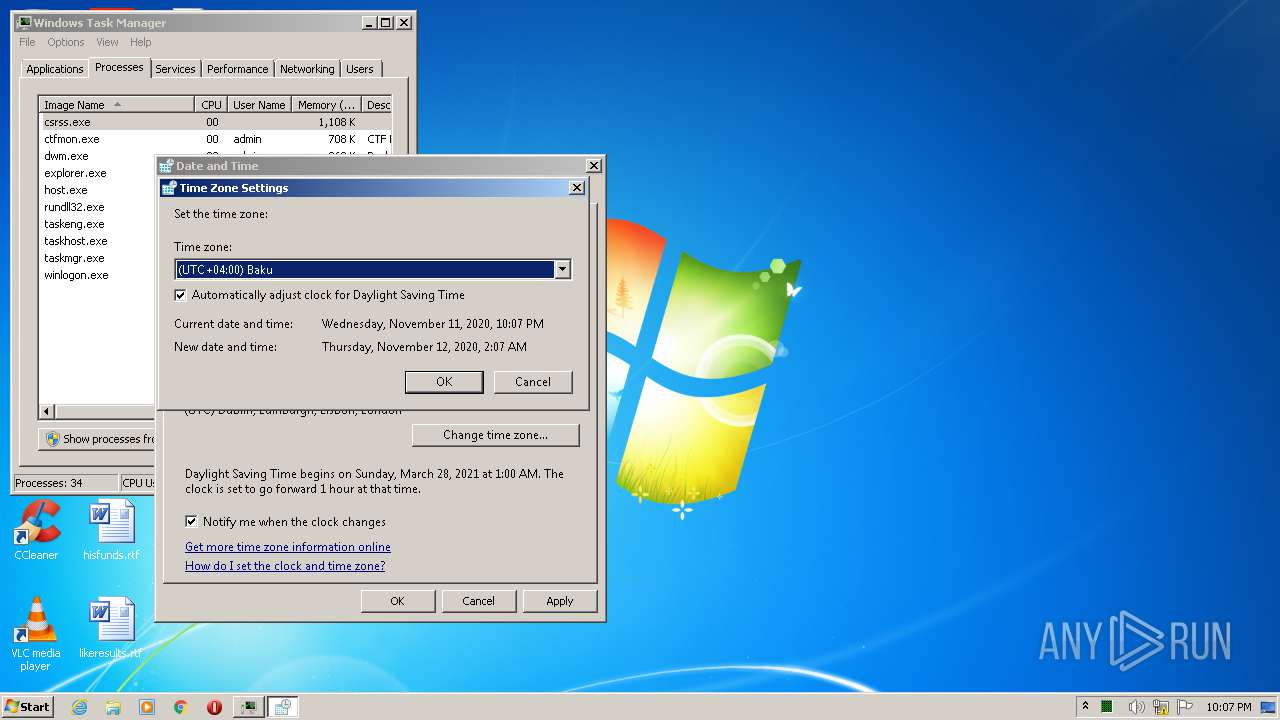
Task: Open the View menu in Task Manager
Action: click(x=107, y=42)
